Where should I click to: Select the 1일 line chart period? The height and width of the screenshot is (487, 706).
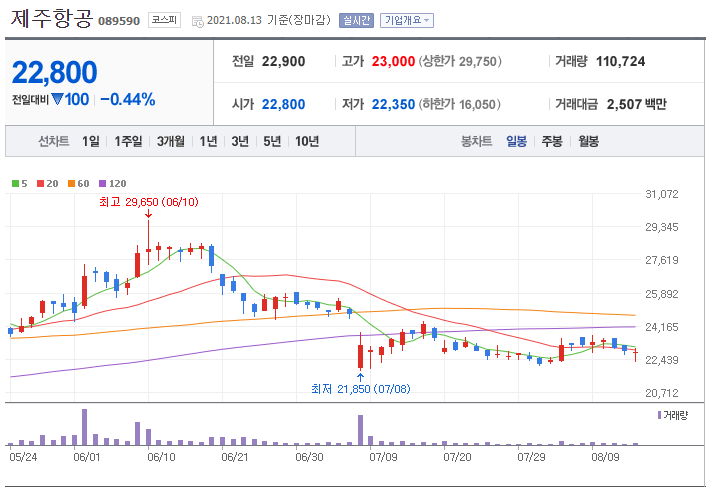pyautogui.click(x=91, y=141)
